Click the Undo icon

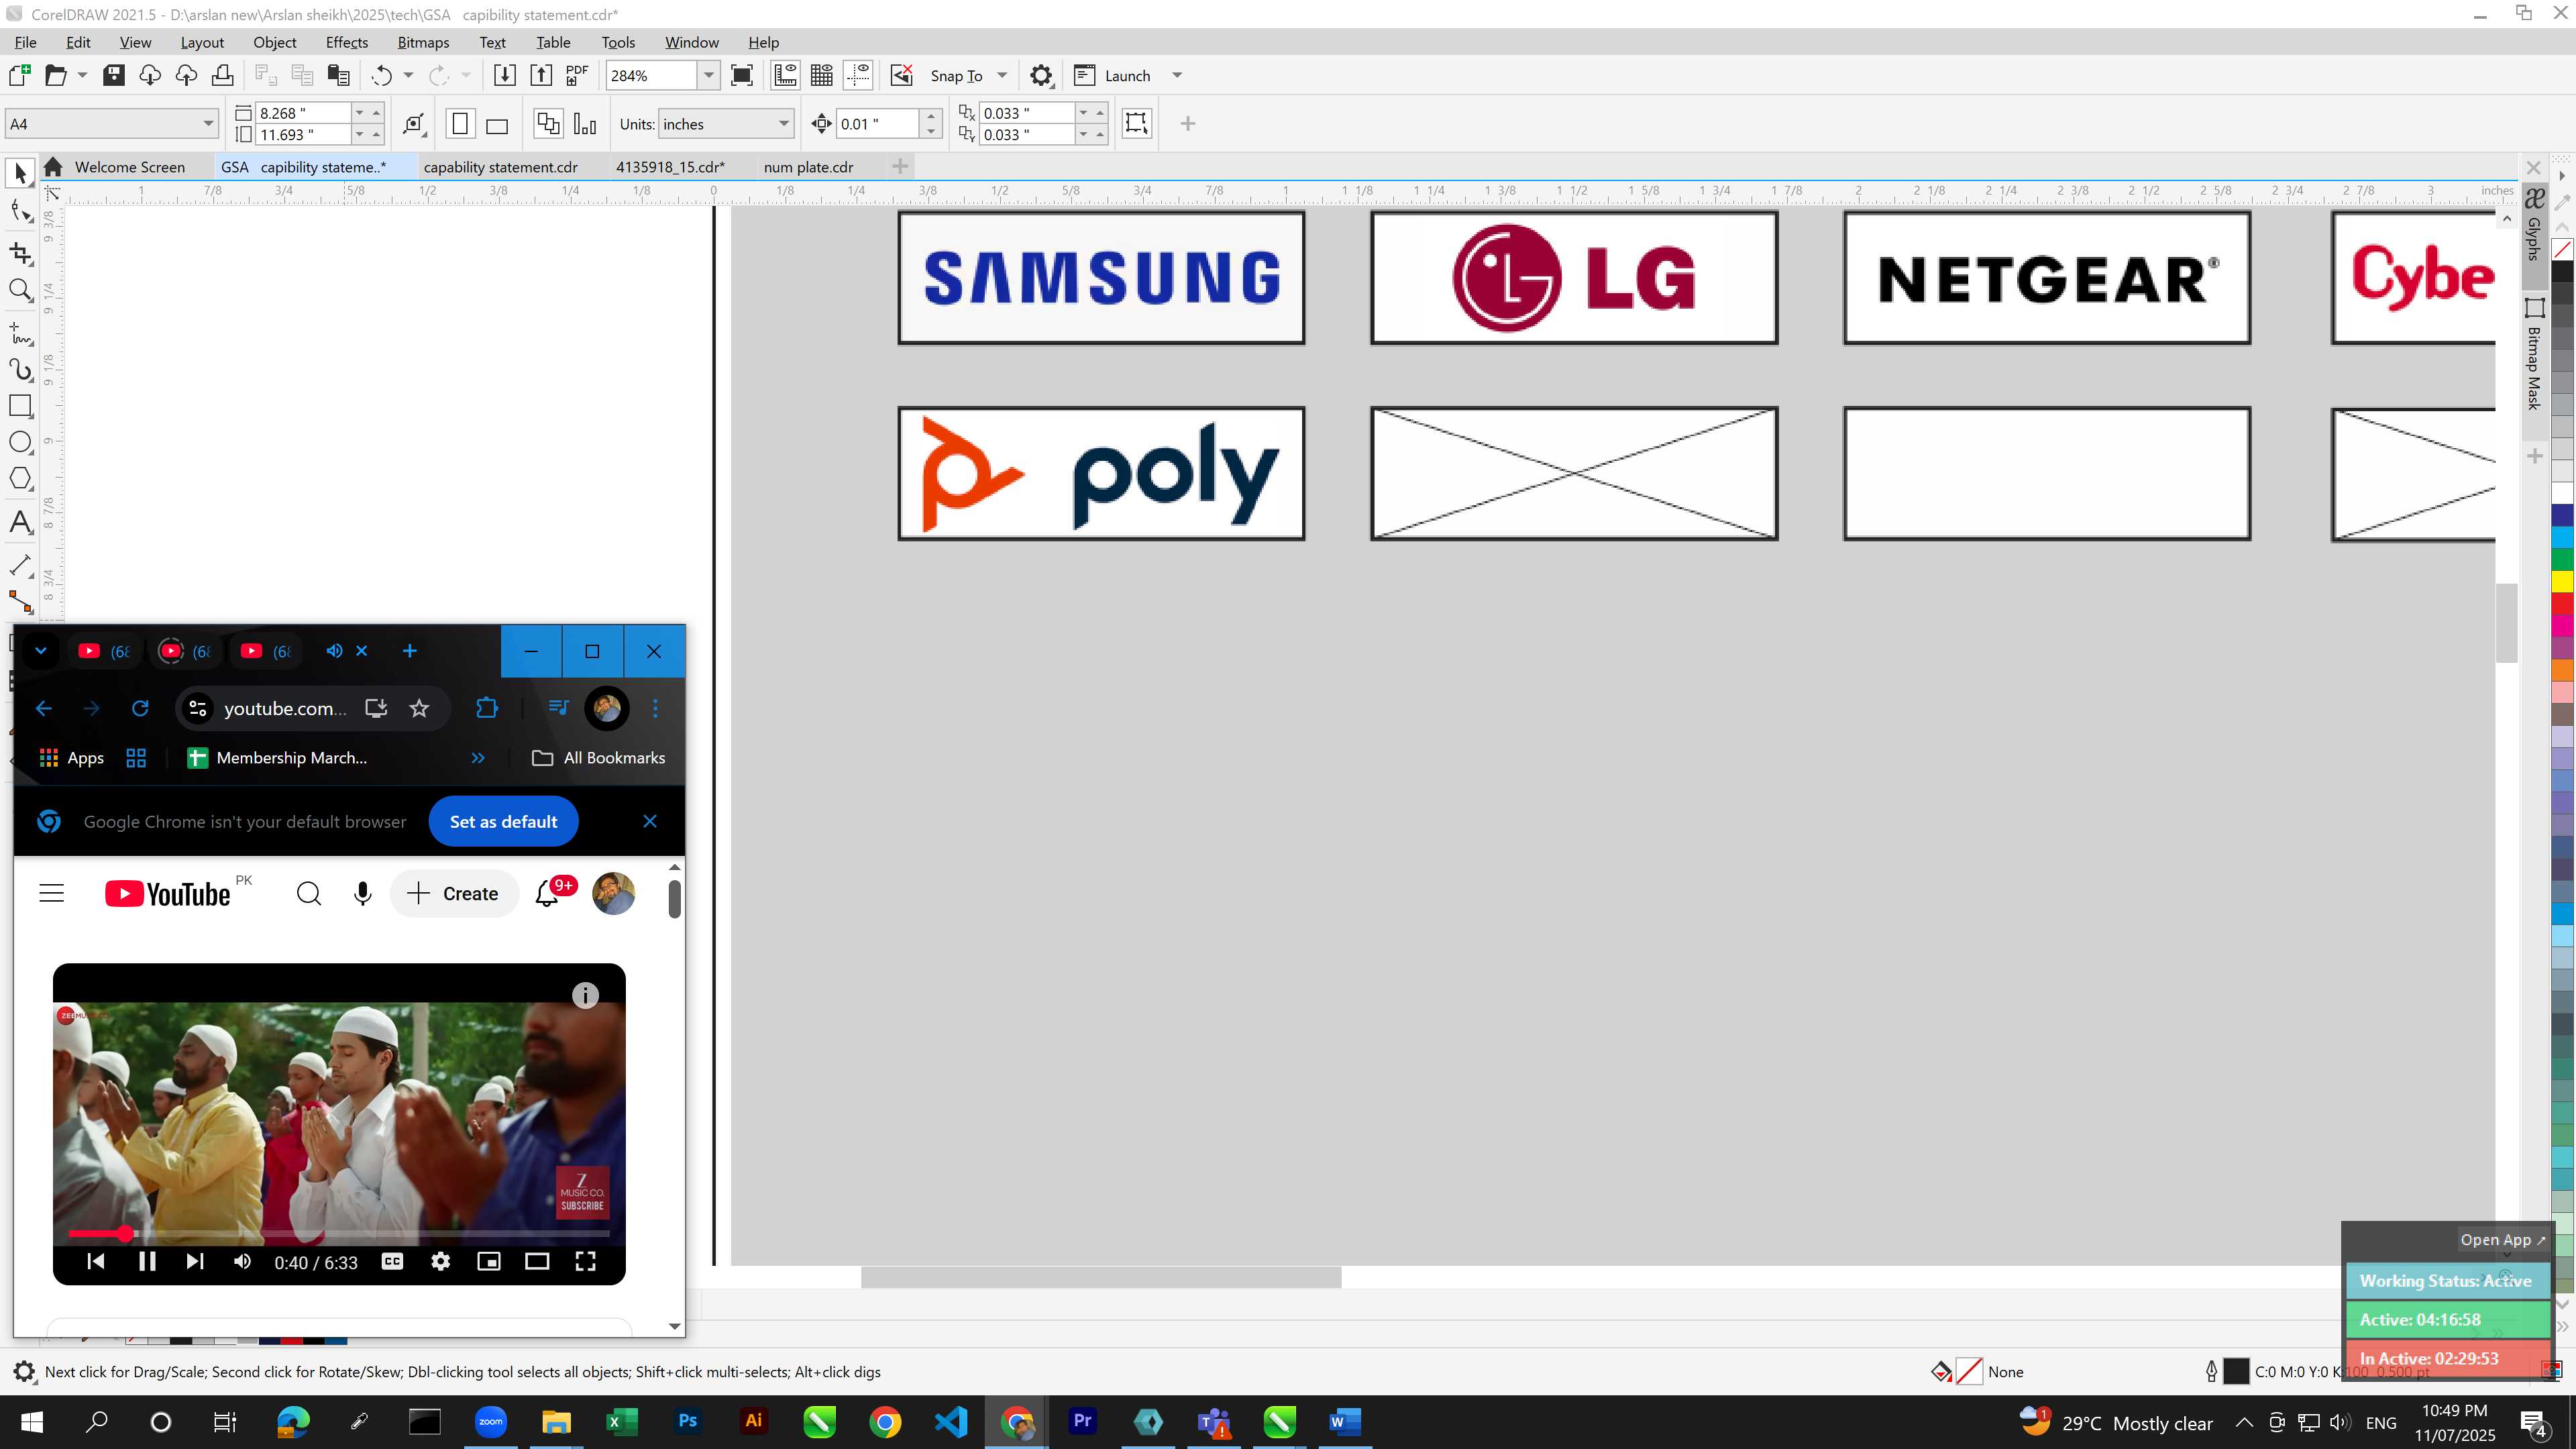tap(381, 75)
